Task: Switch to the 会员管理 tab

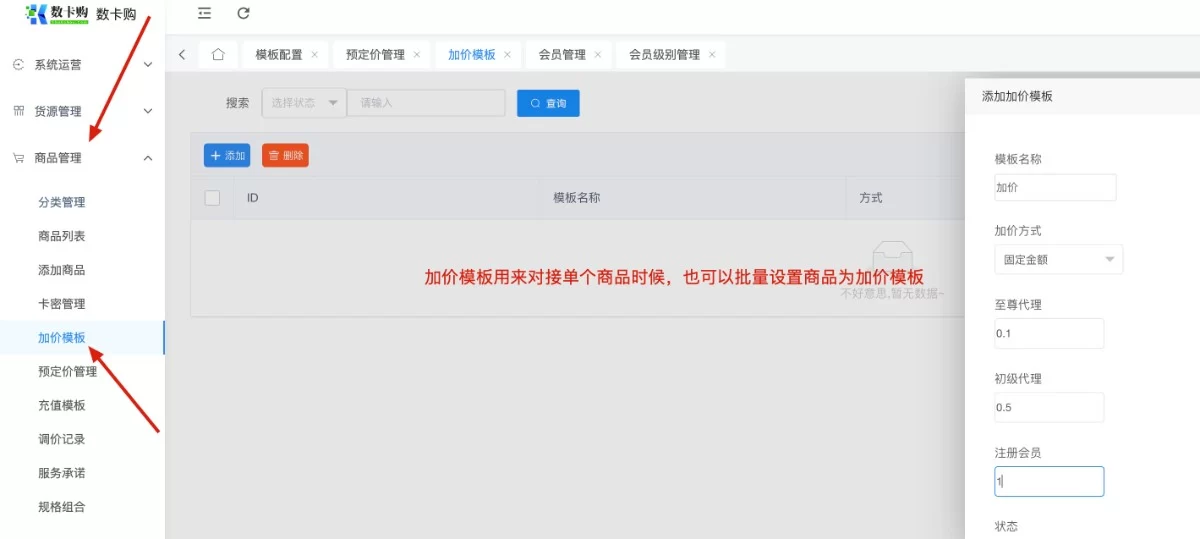Action: tap(562, 55)
